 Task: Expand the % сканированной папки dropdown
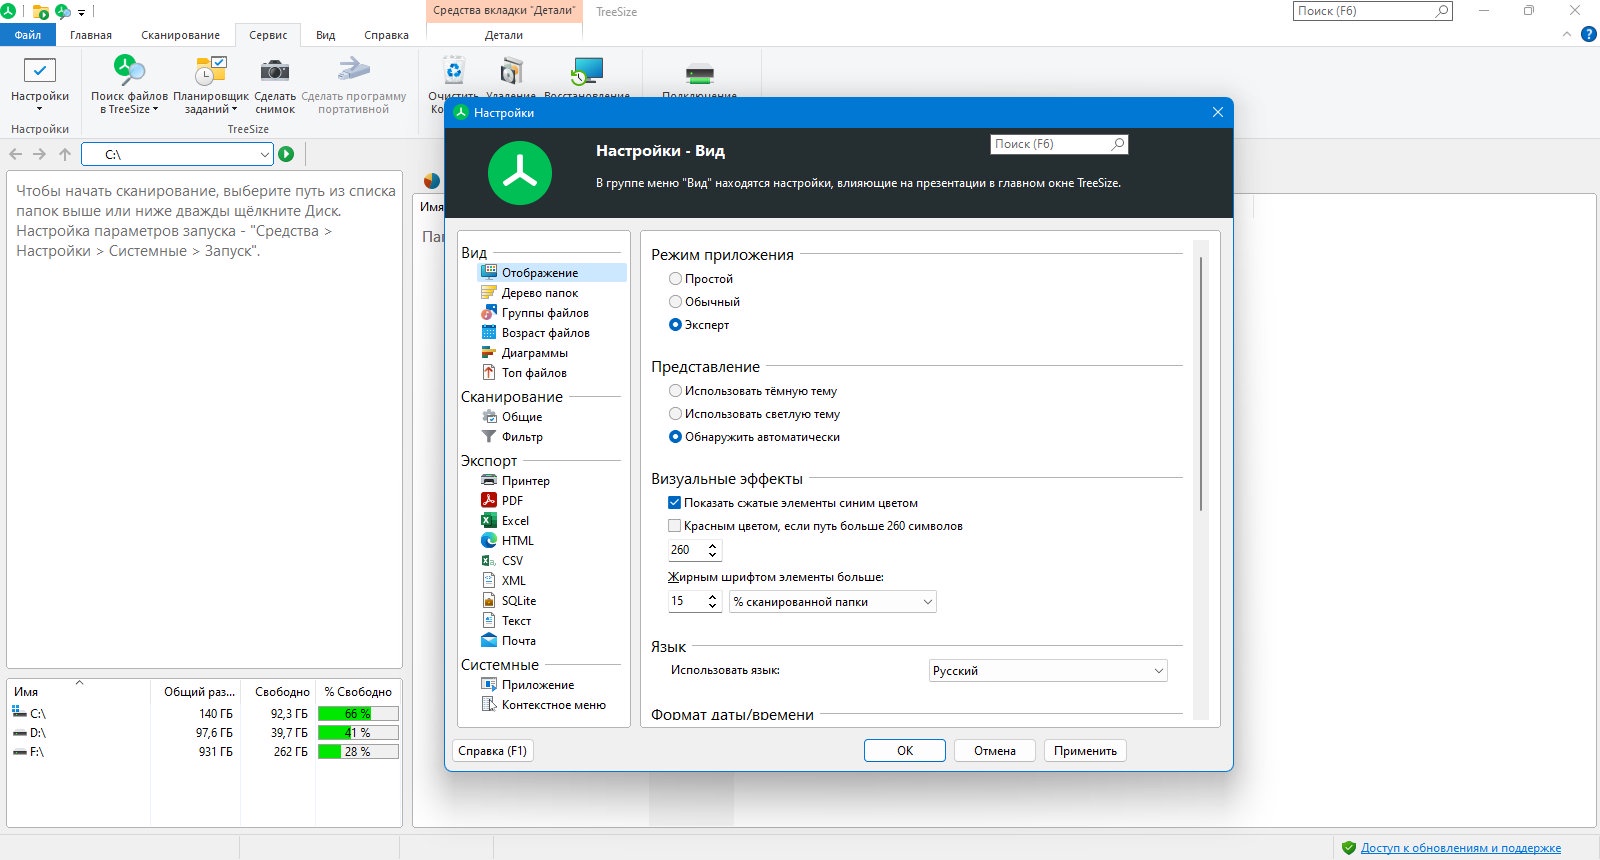tap(833, 602)
